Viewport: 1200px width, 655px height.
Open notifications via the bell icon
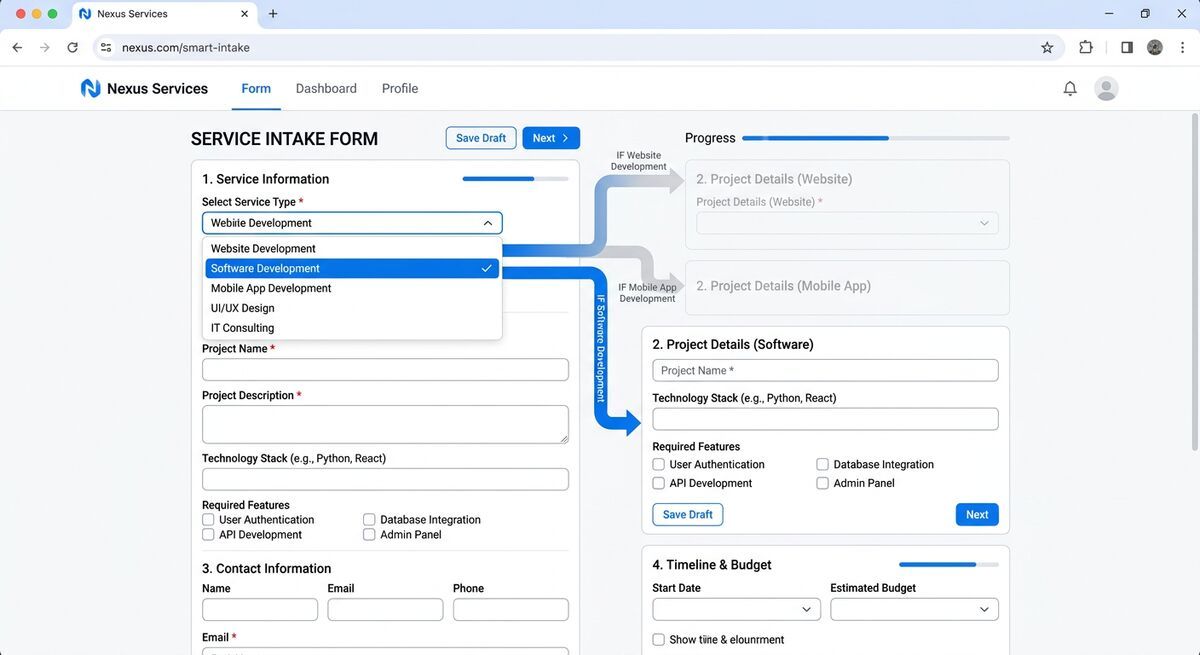click(x=1069, y=88)
